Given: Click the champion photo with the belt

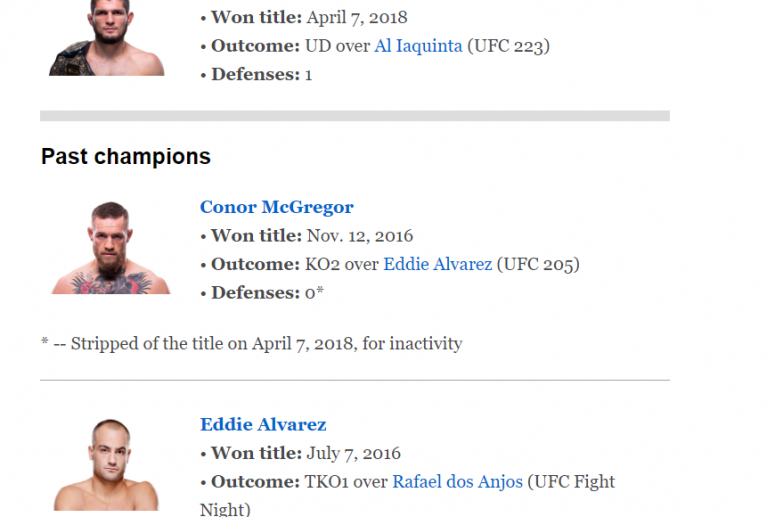Looking at the screenshot, I should tap(106, 38).
